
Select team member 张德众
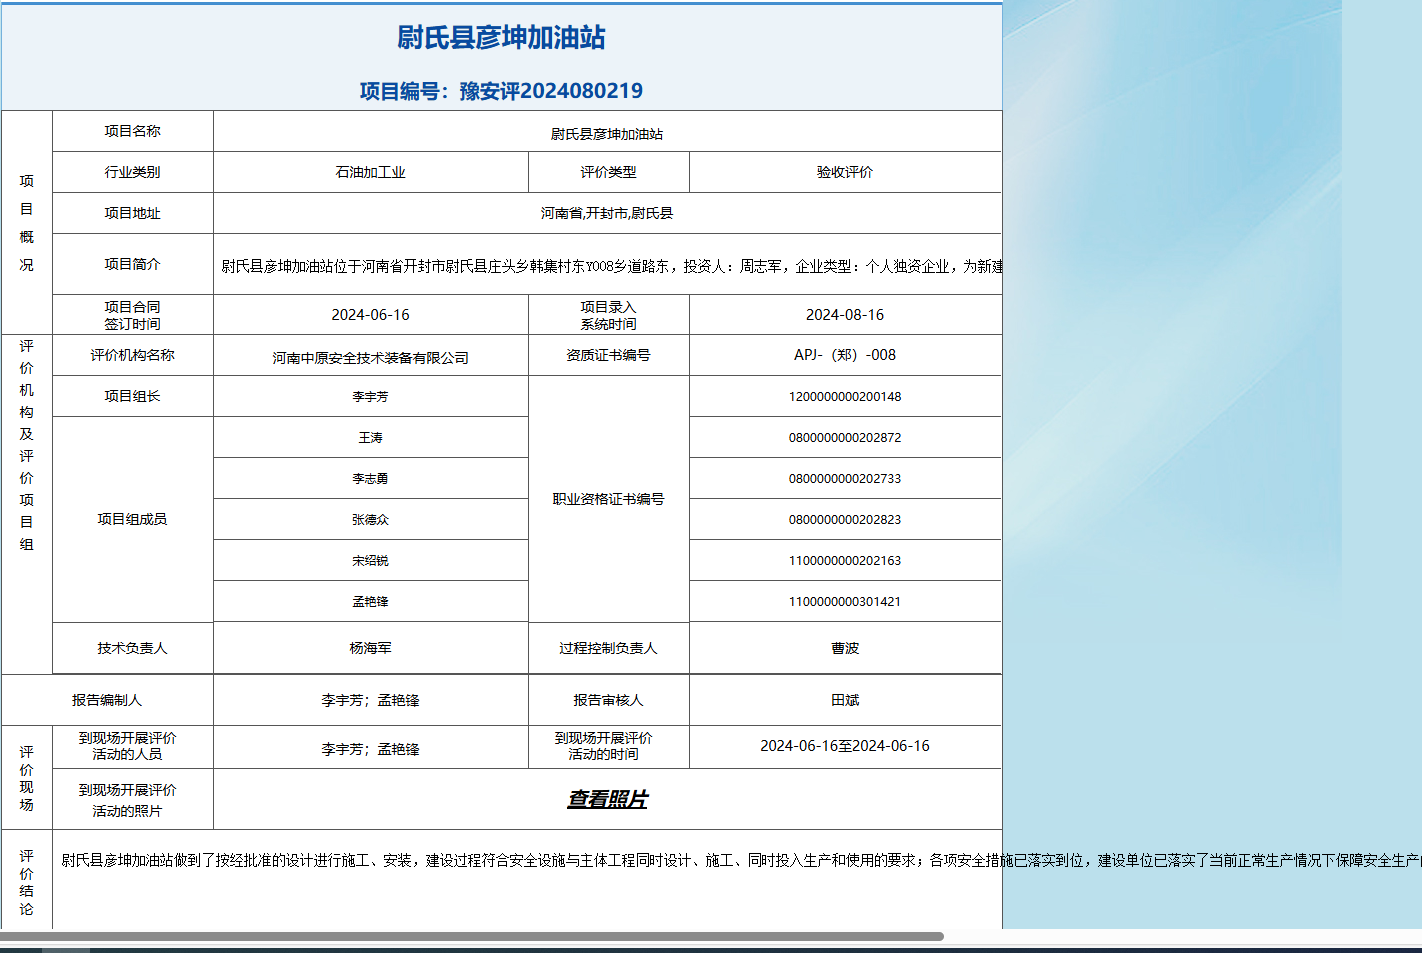pos(371,520)
